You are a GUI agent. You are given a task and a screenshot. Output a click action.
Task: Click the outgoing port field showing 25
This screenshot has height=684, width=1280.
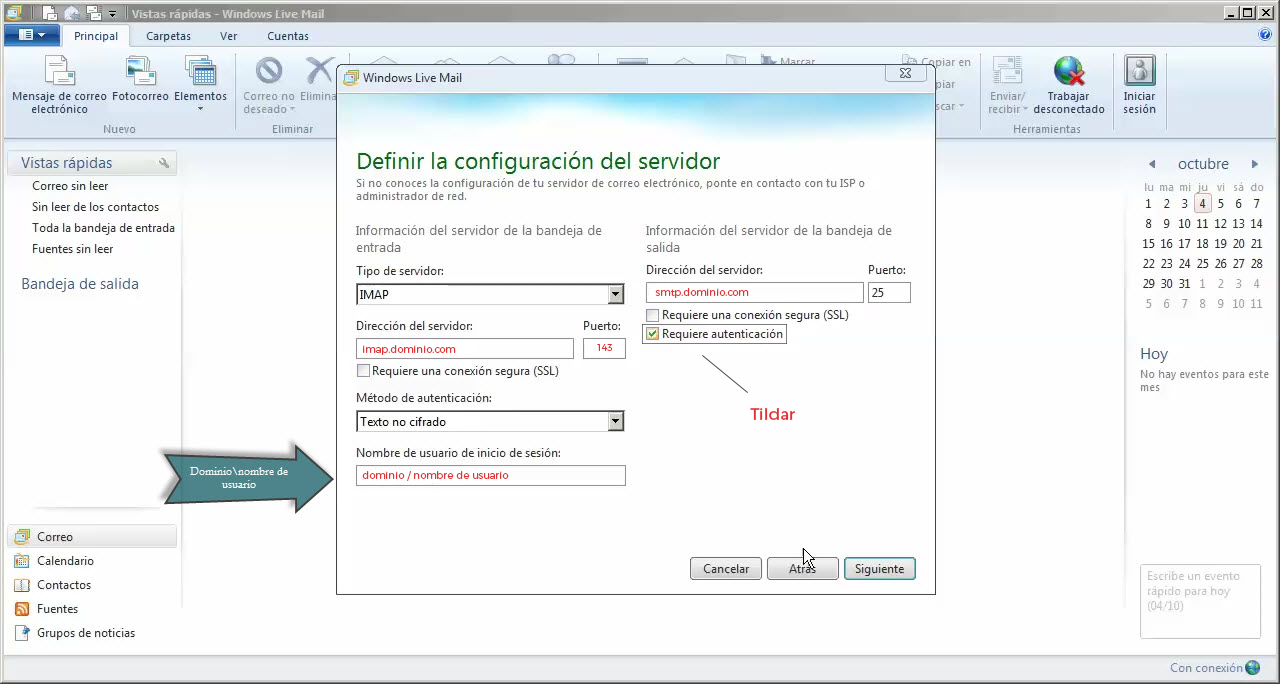889,292
